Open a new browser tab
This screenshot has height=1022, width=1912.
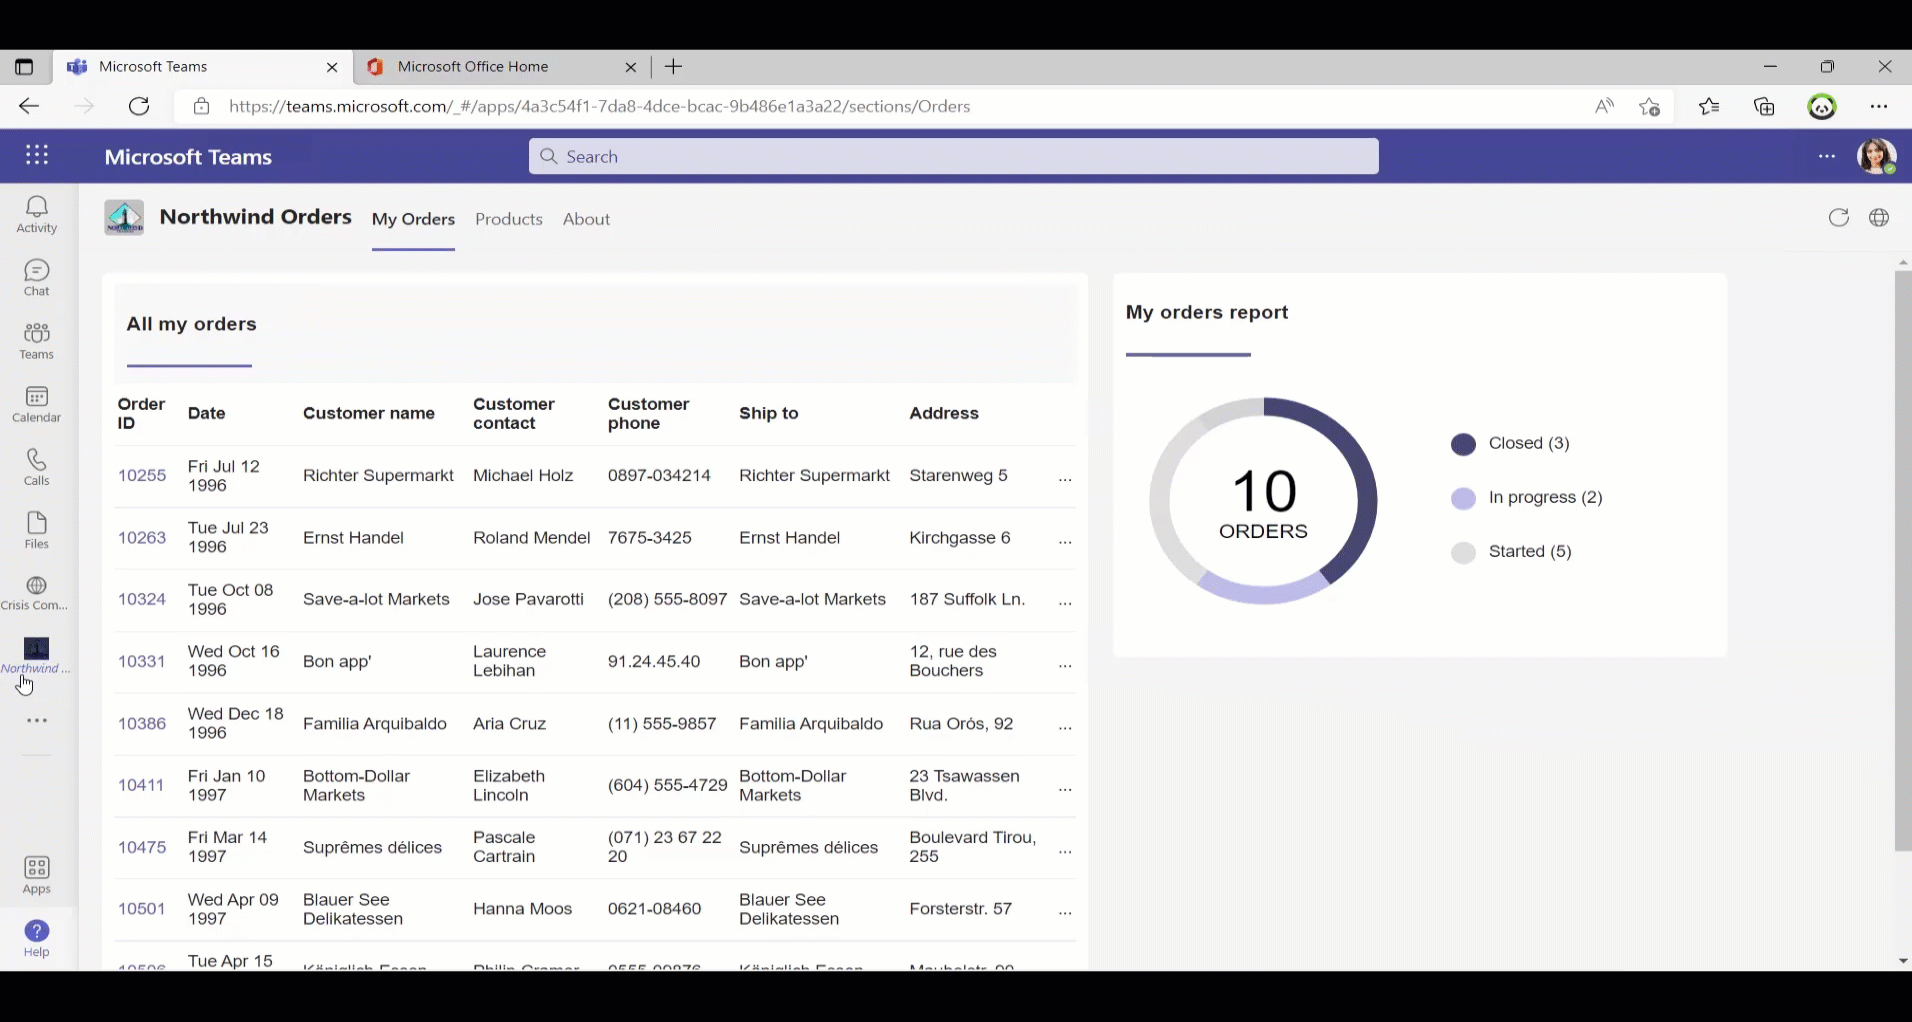click(x=674, y=67)
